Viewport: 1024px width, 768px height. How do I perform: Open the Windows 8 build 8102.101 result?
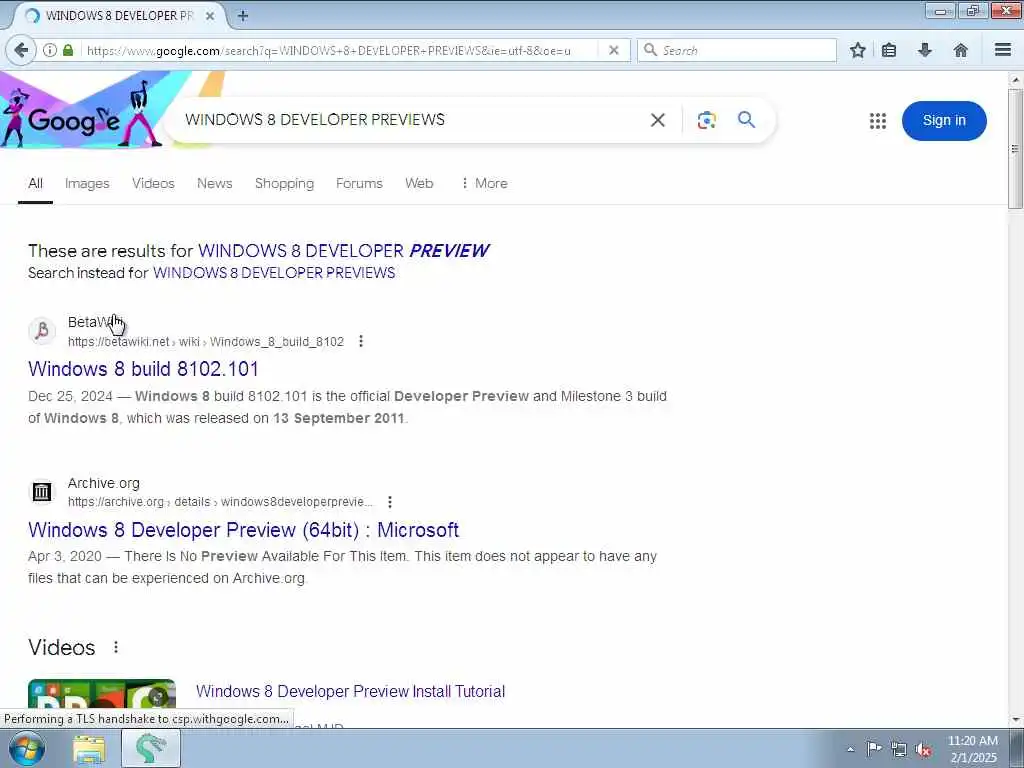coord(143,369)
